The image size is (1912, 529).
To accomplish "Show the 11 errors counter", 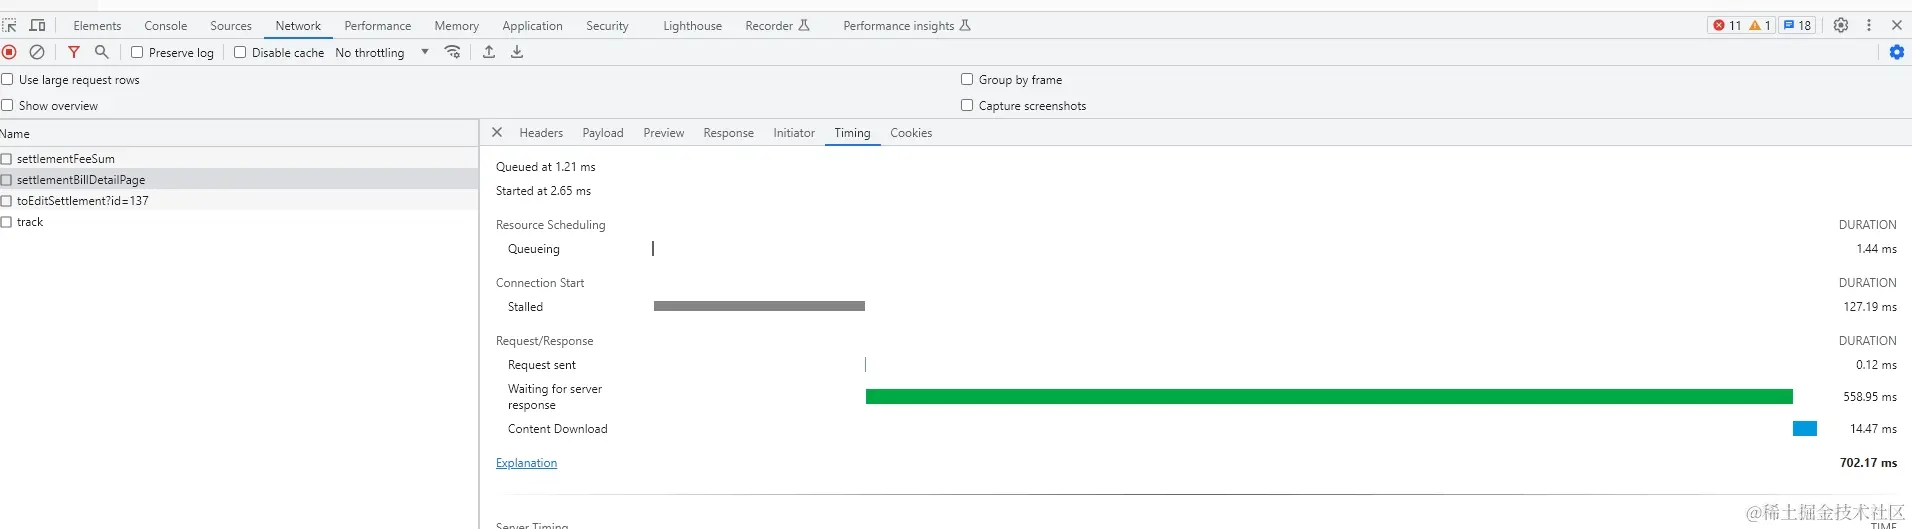I will click(1727, 25).
